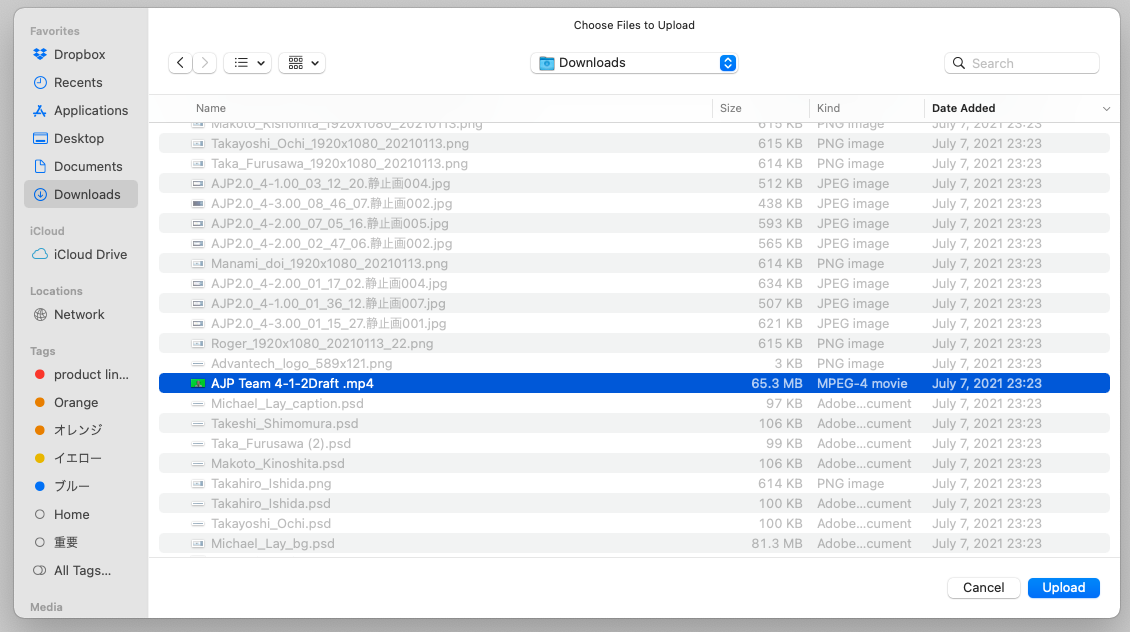Select Taka_Furusawa (2).psd

634,444
